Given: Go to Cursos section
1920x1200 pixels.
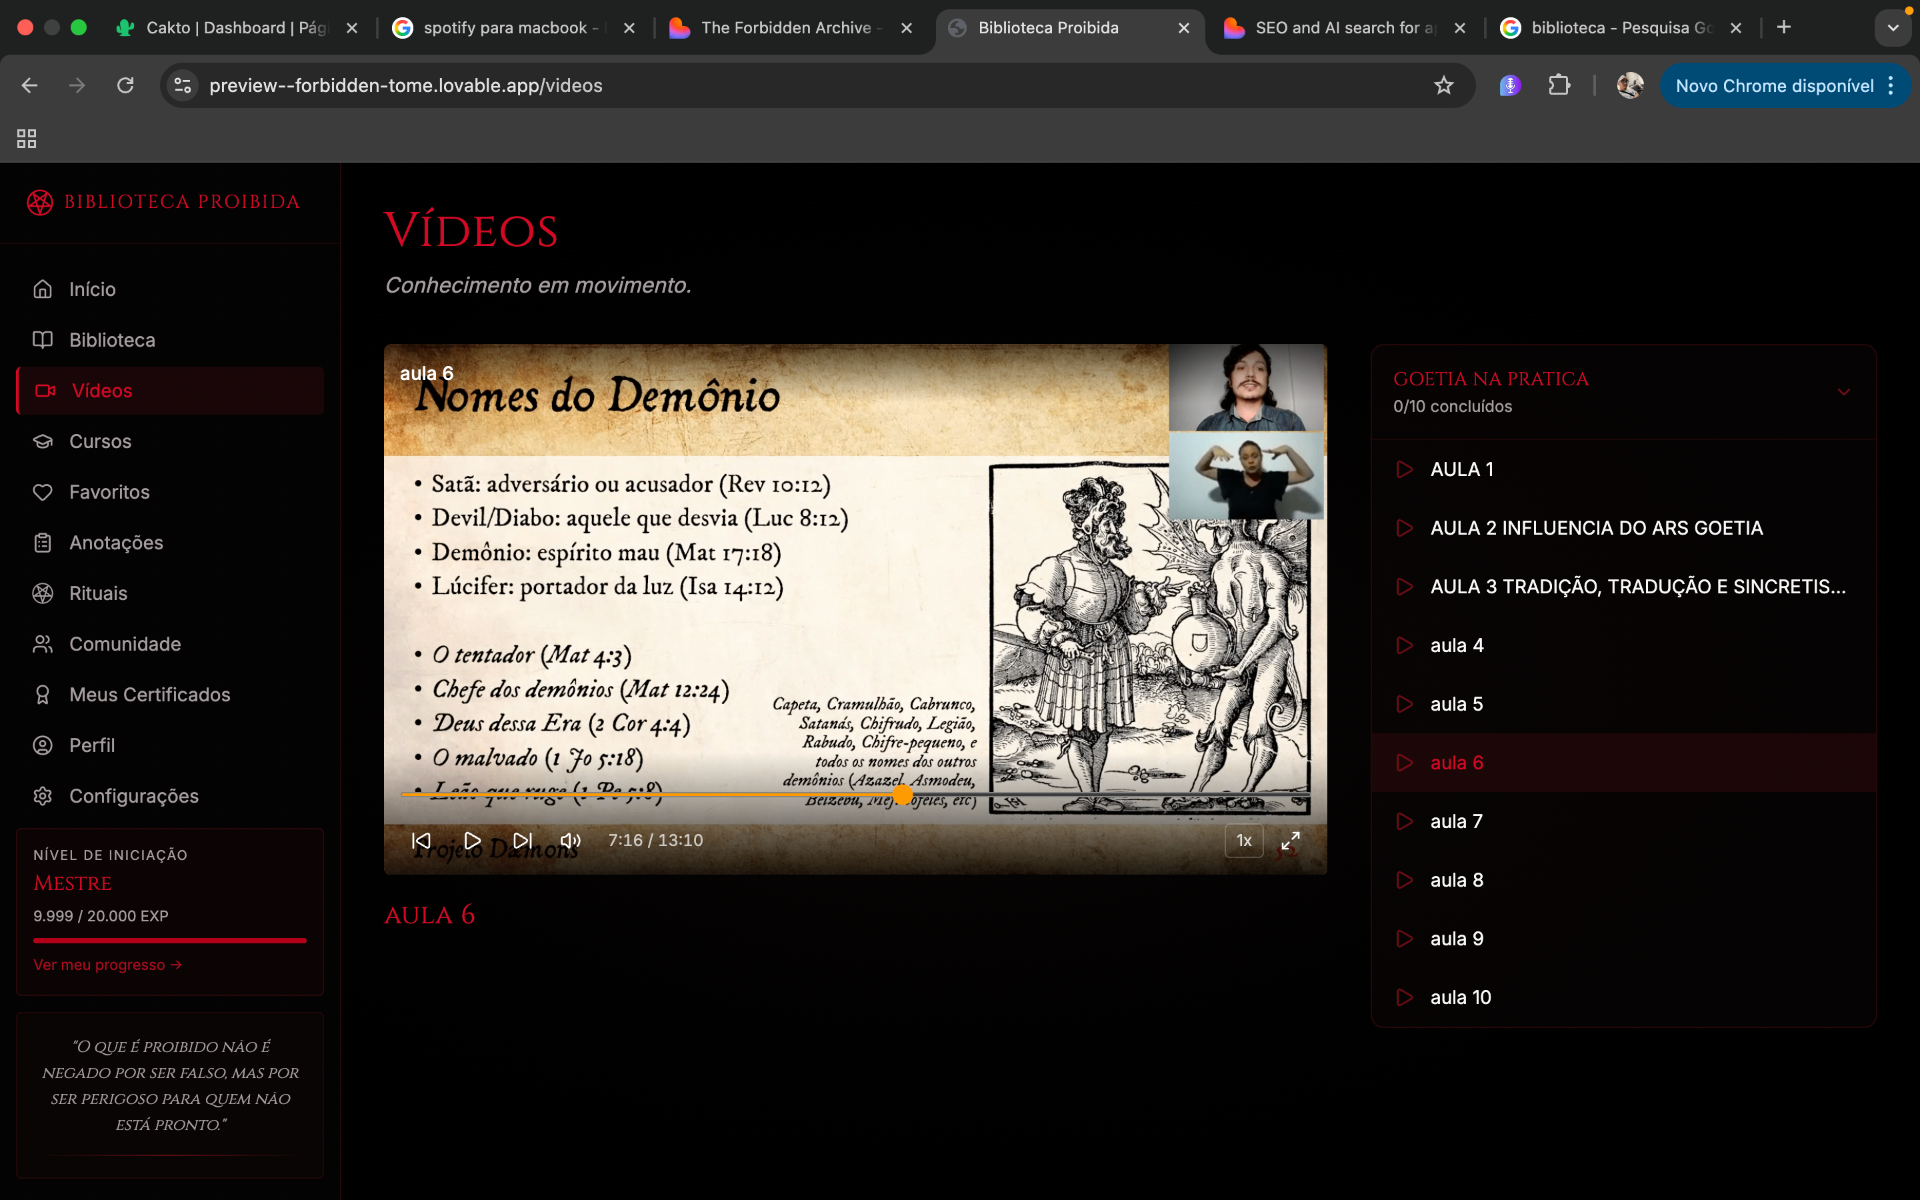Looking at the screenshot, I should point(170,441).
